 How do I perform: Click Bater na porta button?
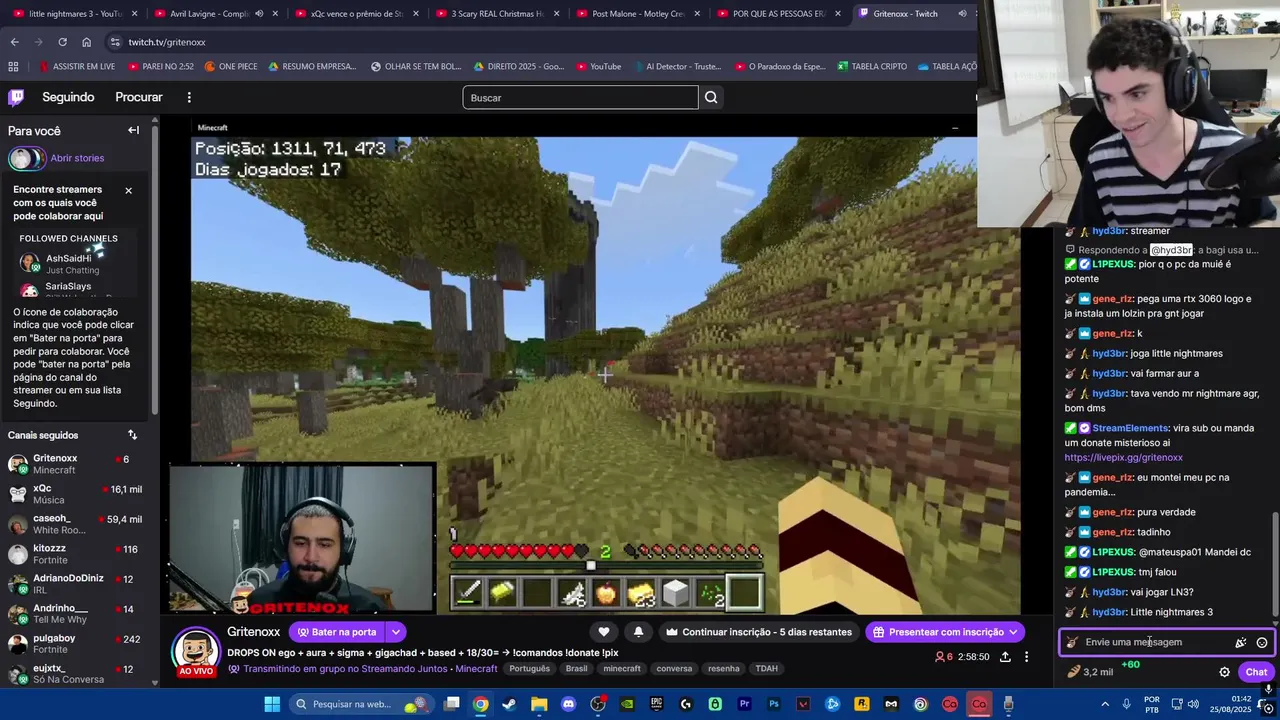[335, 632]
